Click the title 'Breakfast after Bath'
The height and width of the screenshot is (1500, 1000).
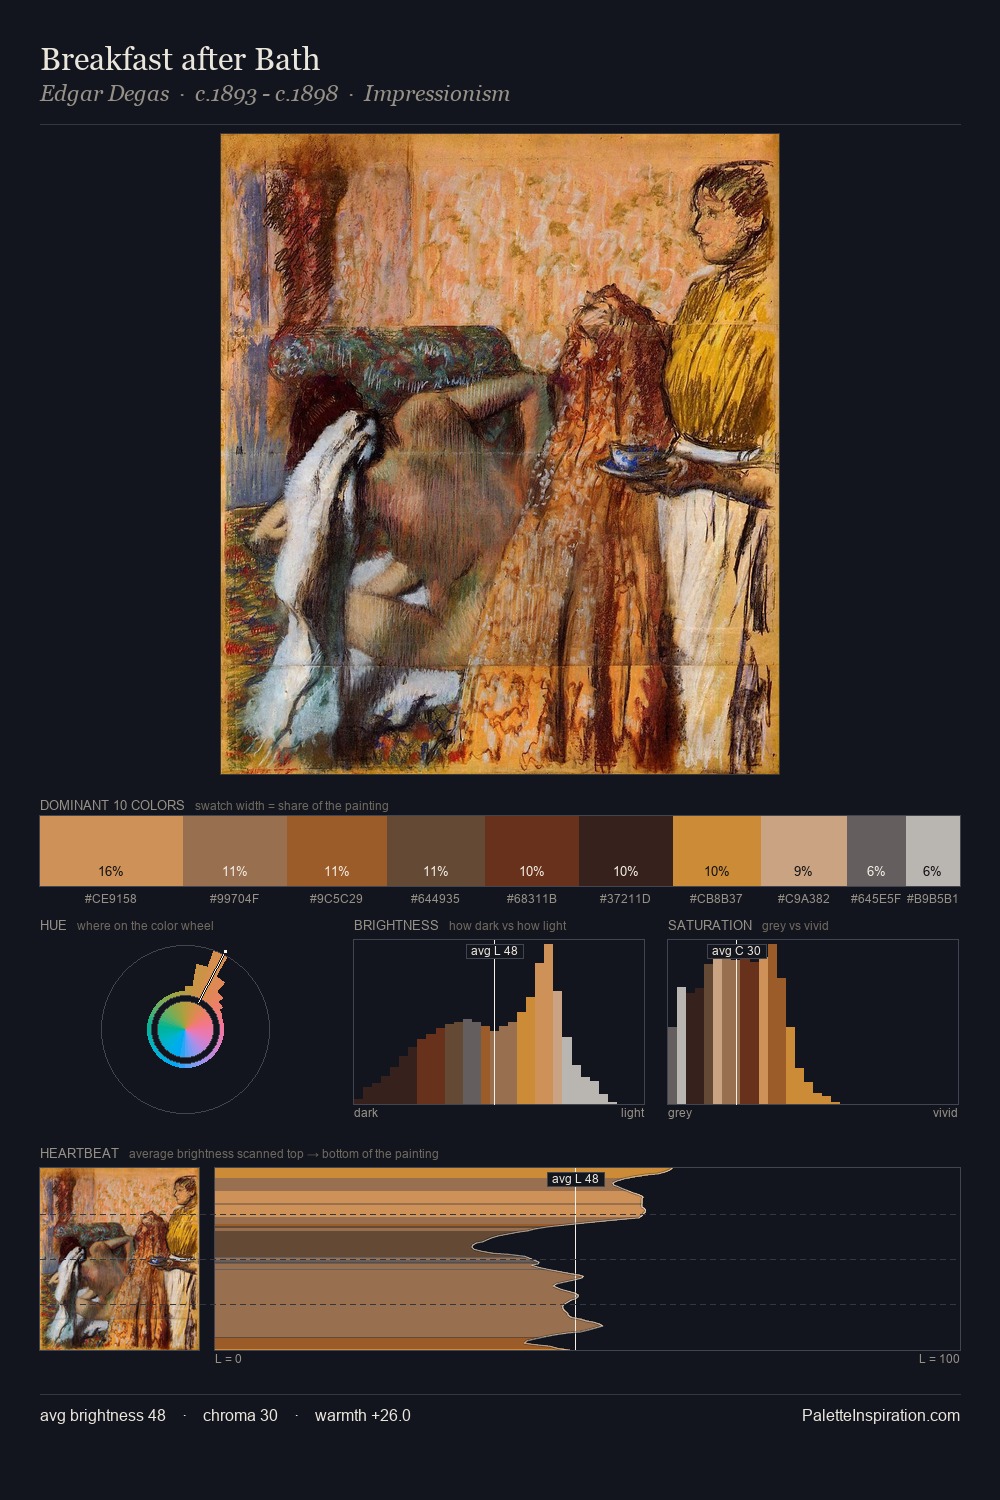pyautogui.click(x=180, y=59)
